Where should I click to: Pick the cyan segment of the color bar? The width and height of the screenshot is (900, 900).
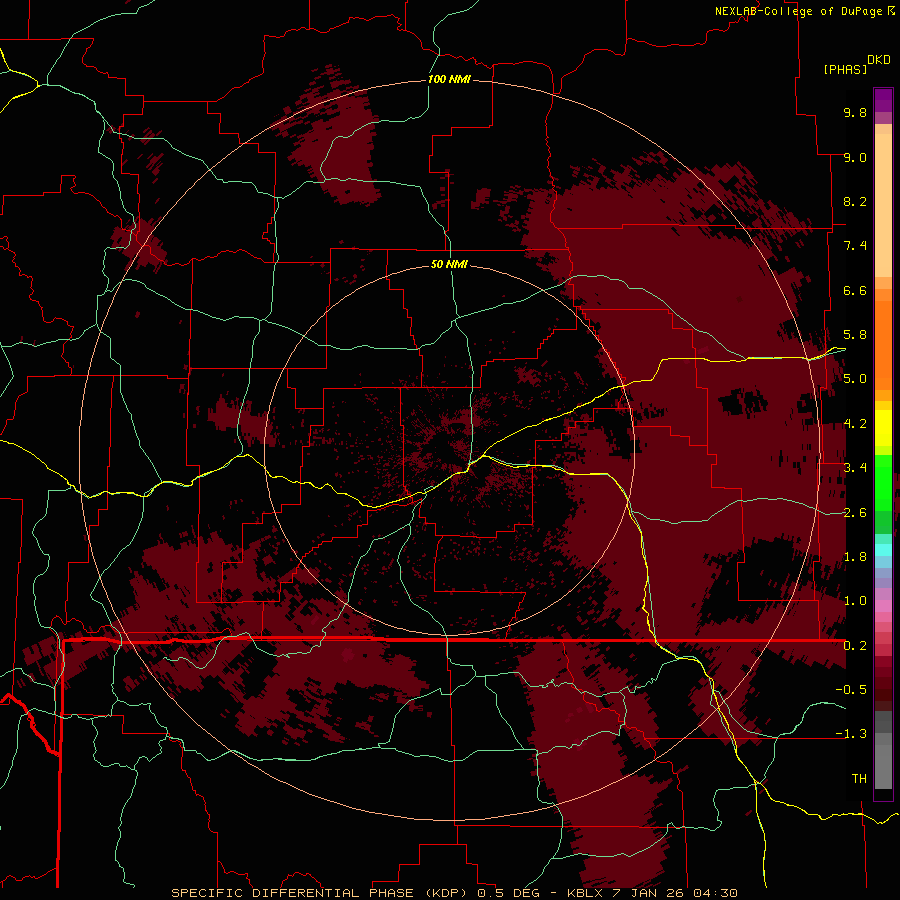tap(883, 550)
